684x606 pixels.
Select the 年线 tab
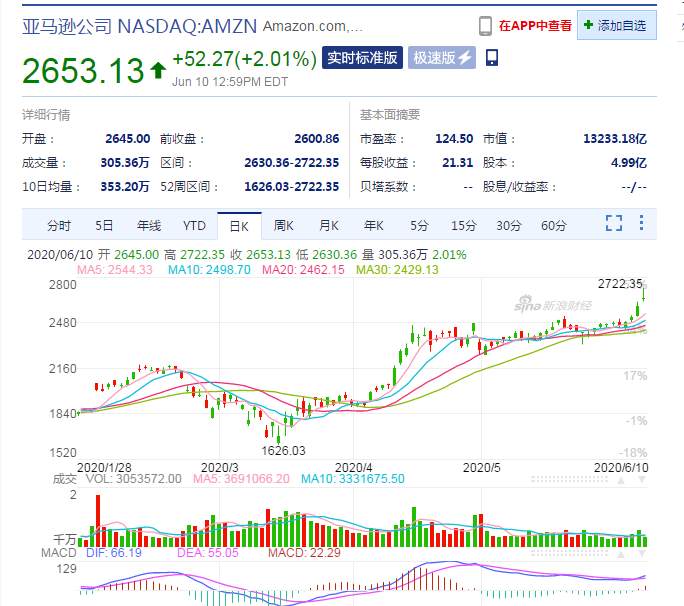(x=149, y=226)
